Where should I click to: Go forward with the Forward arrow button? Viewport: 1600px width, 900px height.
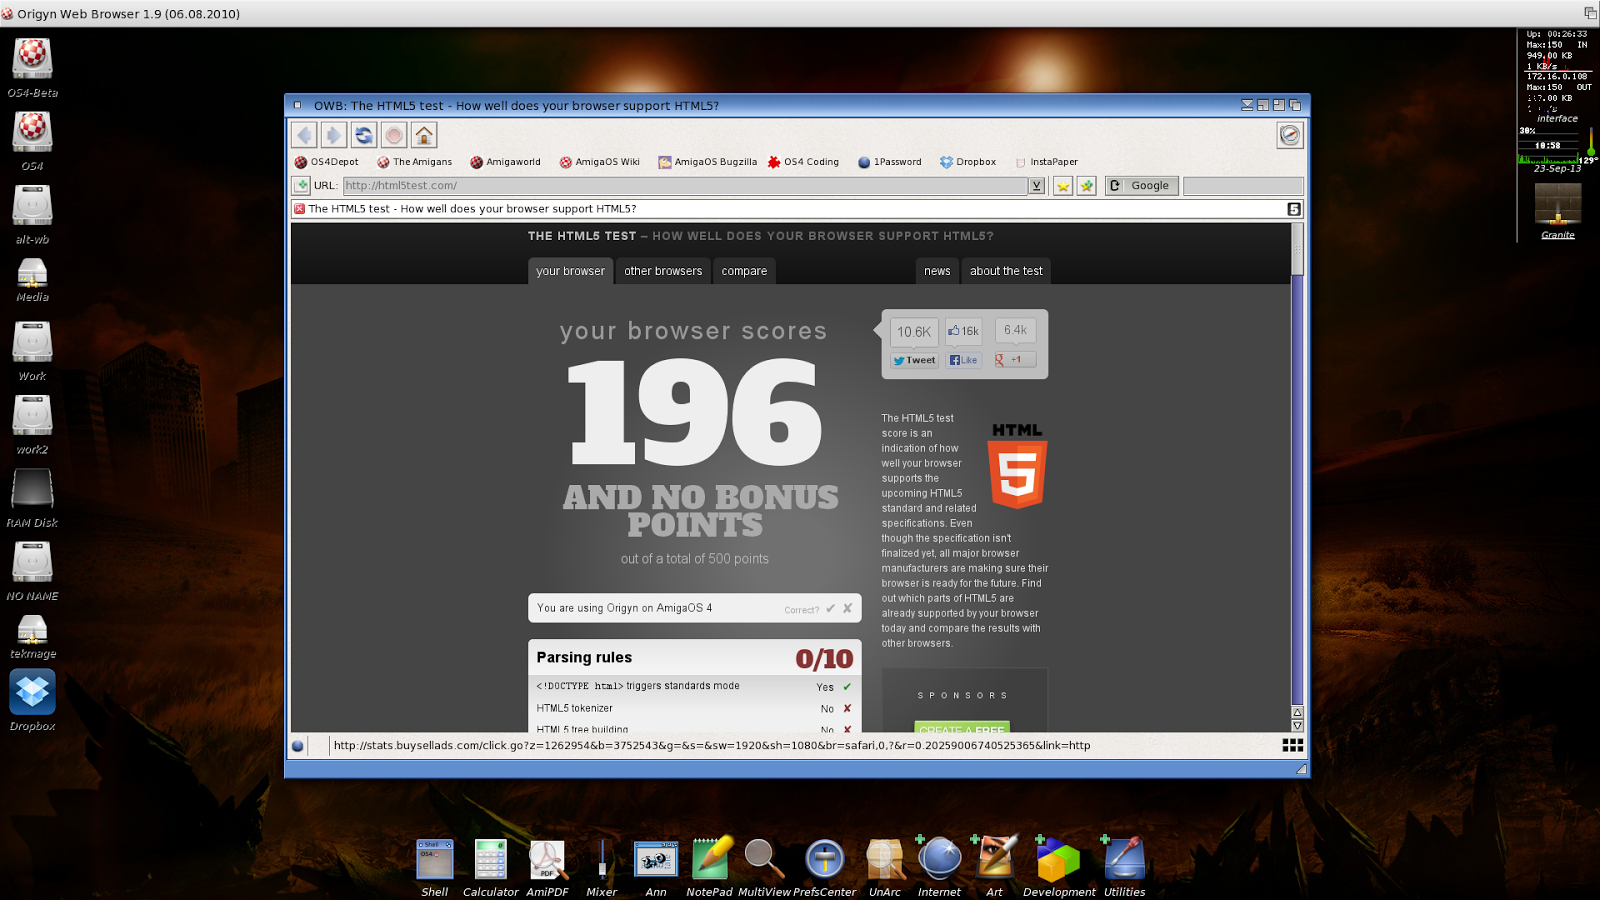point(334,135)
